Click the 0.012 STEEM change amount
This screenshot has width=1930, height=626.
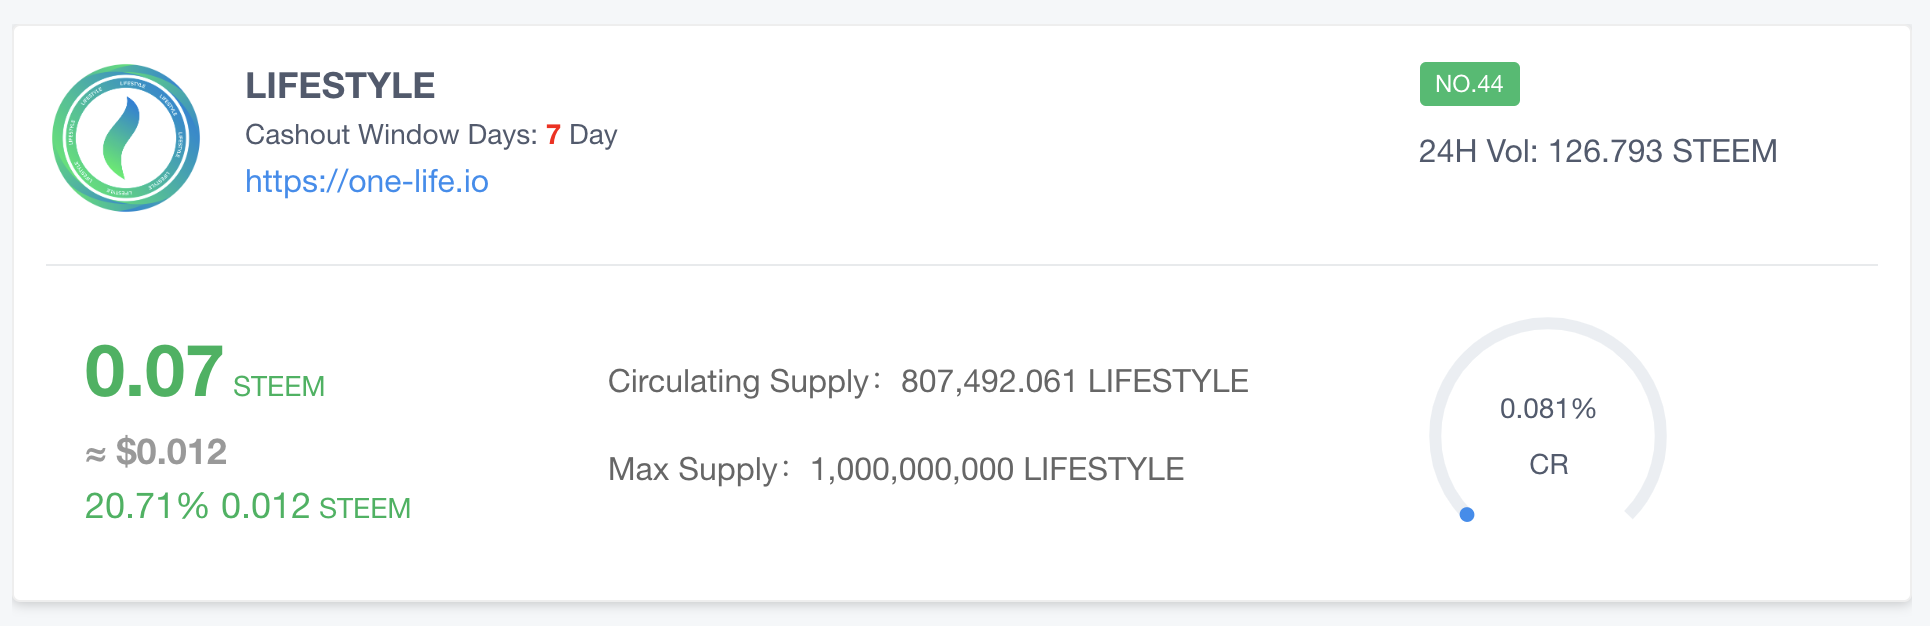click(x=315, y=507)
